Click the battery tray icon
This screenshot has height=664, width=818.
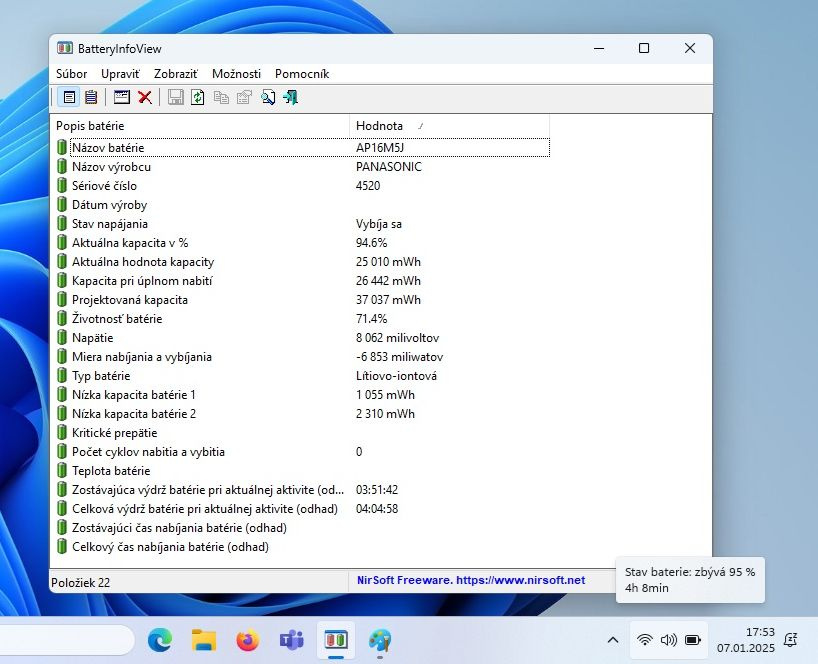click(x=693, y=640)
